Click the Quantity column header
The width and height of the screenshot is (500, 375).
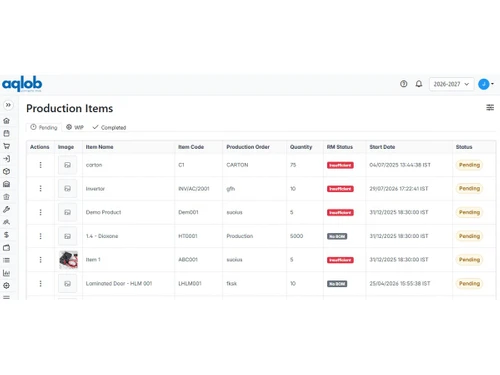click(x=301, y=147)
